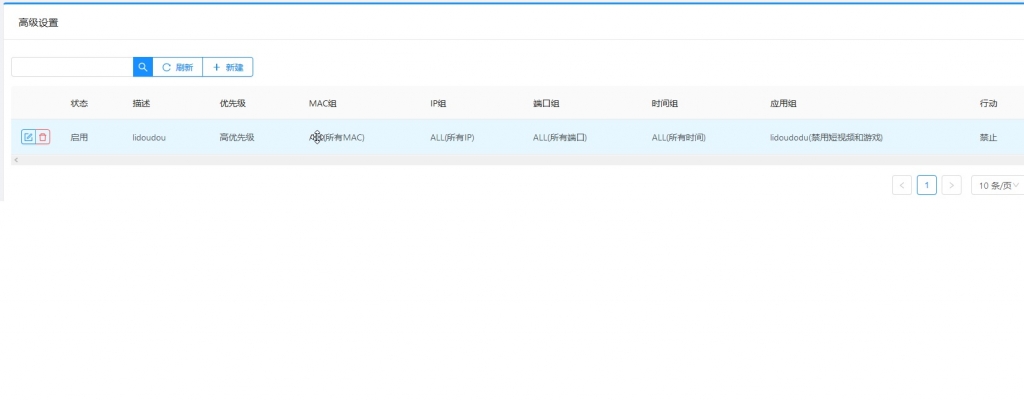Screen dimensions: 1024x401
Task: Open the 10 条/页 page size dropdown
Action: click(997, 185)
